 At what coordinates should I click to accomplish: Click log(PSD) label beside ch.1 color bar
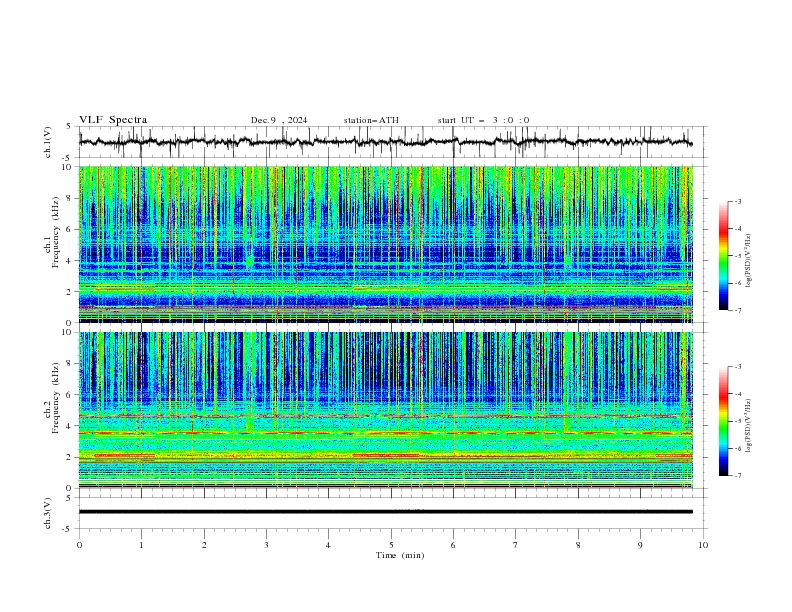coord(748,261)
